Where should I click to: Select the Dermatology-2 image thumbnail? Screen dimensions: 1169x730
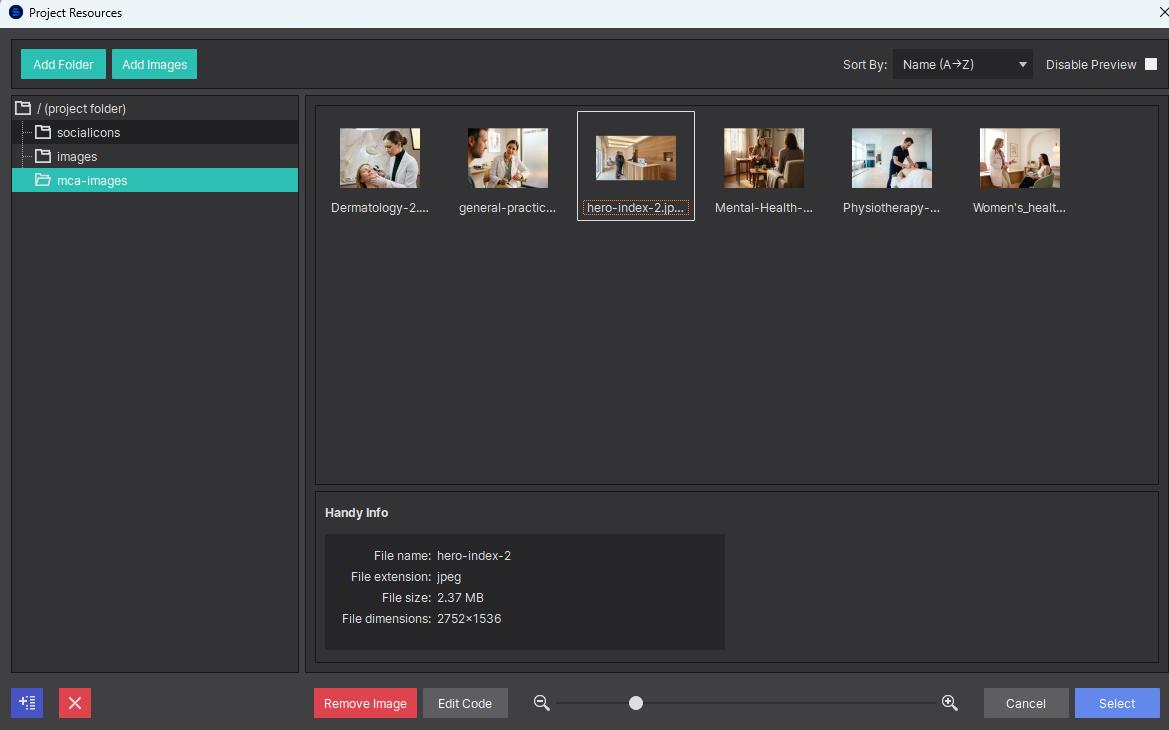click(x=379, y=157)
